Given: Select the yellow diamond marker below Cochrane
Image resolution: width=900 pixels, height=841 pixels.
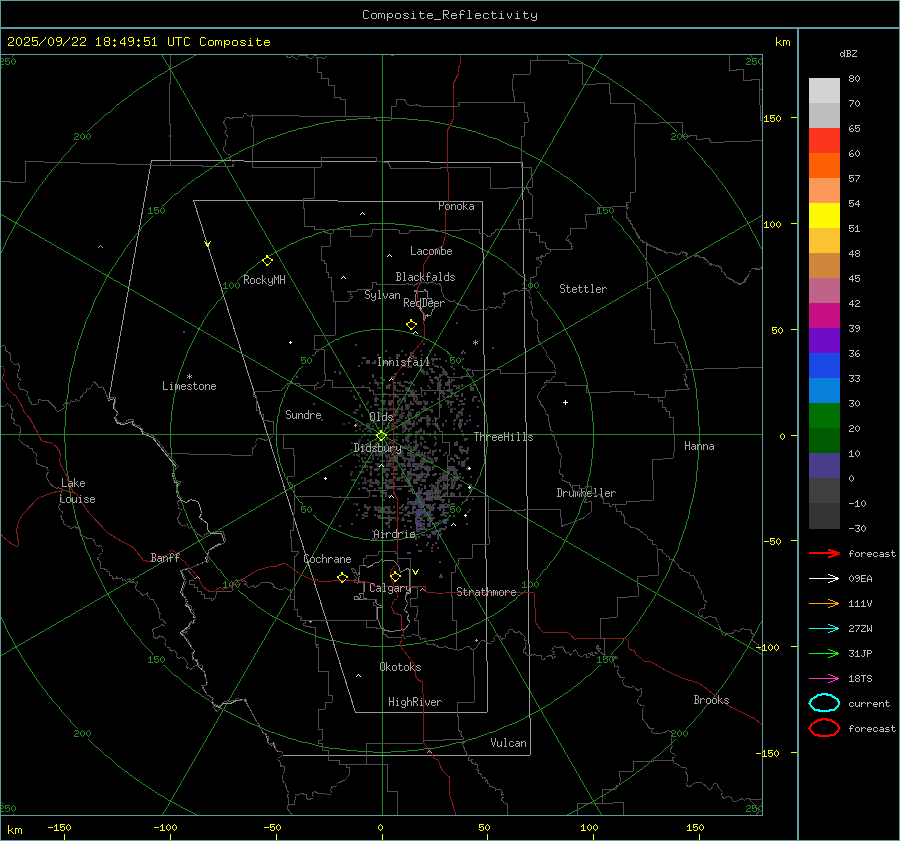Looking at the screenshot, I should [342, 578].
